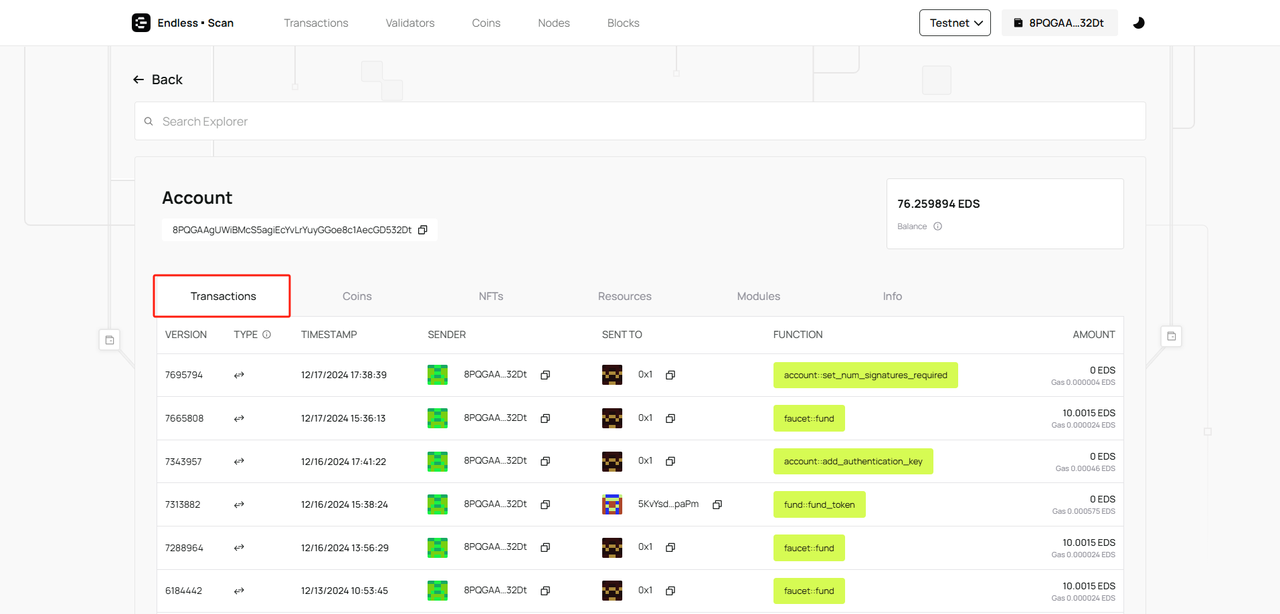
Task: Click the Endless Scan logo icon
Action: [141, 23]
